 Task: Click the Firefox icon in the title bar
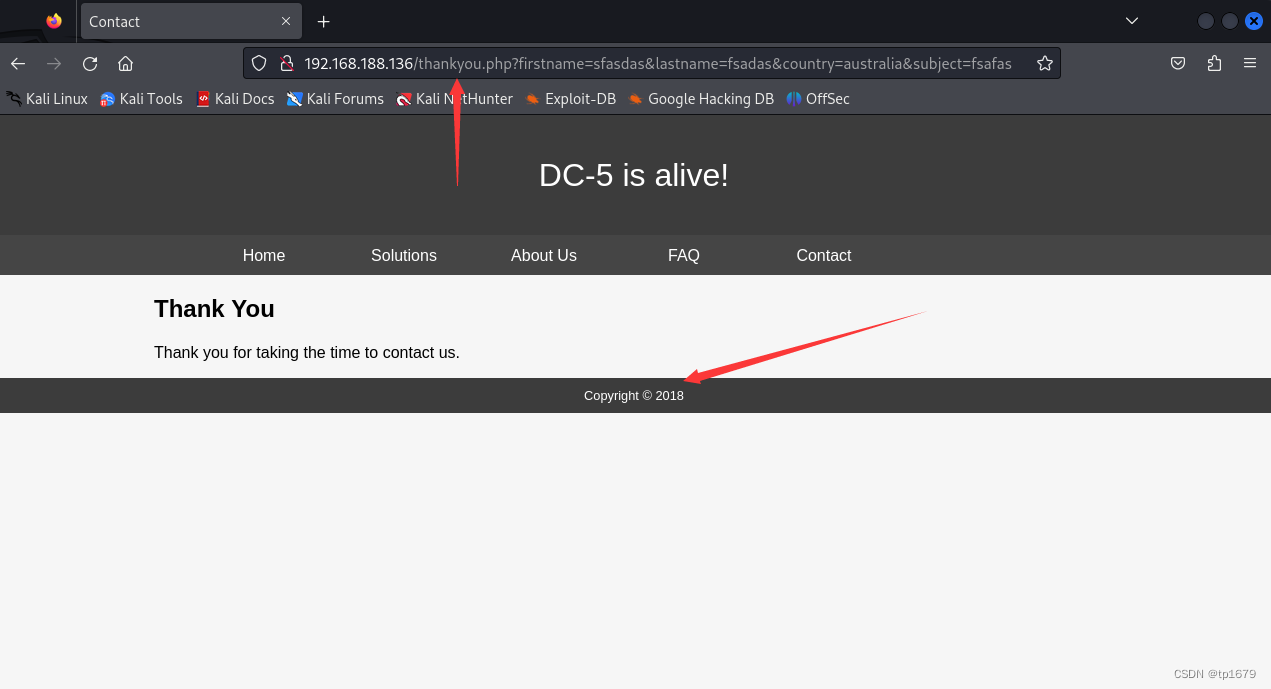54,21
